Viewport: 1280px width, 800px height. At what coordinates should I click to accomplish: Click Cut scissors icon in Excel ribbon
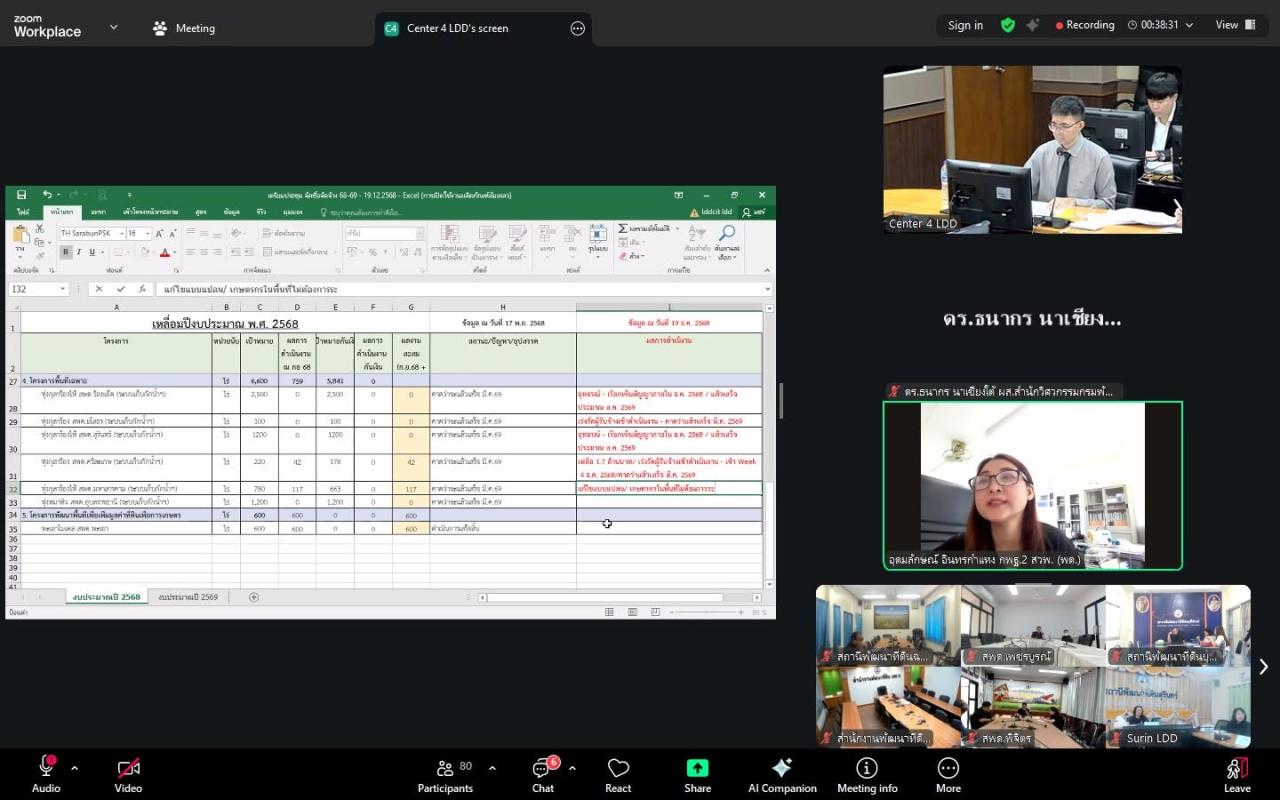tap(39, 229)
